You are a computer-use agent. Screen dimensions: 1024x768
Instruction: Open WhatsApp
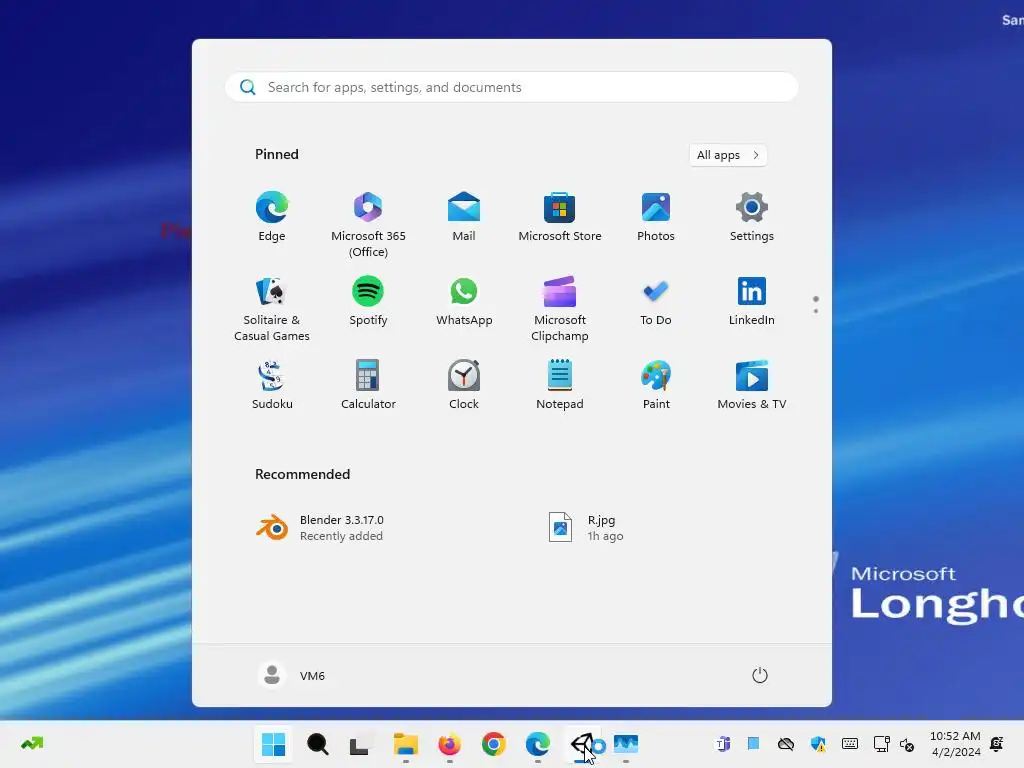464,302
